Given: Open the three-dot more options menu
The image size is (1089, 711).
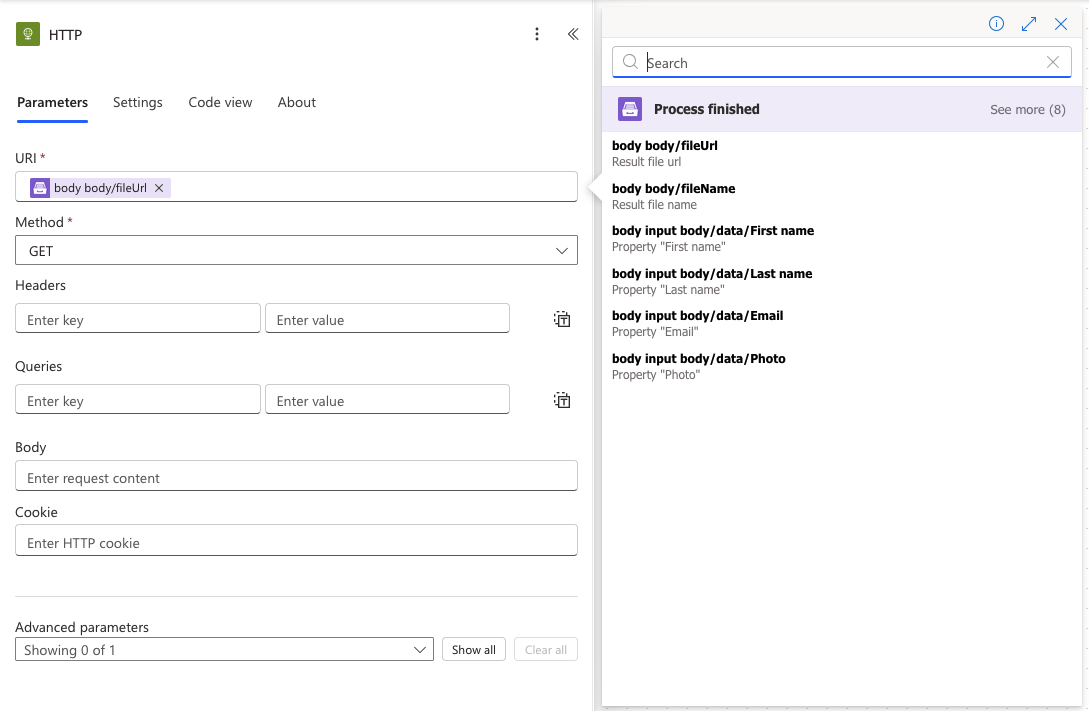Looking at the screenshot, I should (x=537, y=34).
